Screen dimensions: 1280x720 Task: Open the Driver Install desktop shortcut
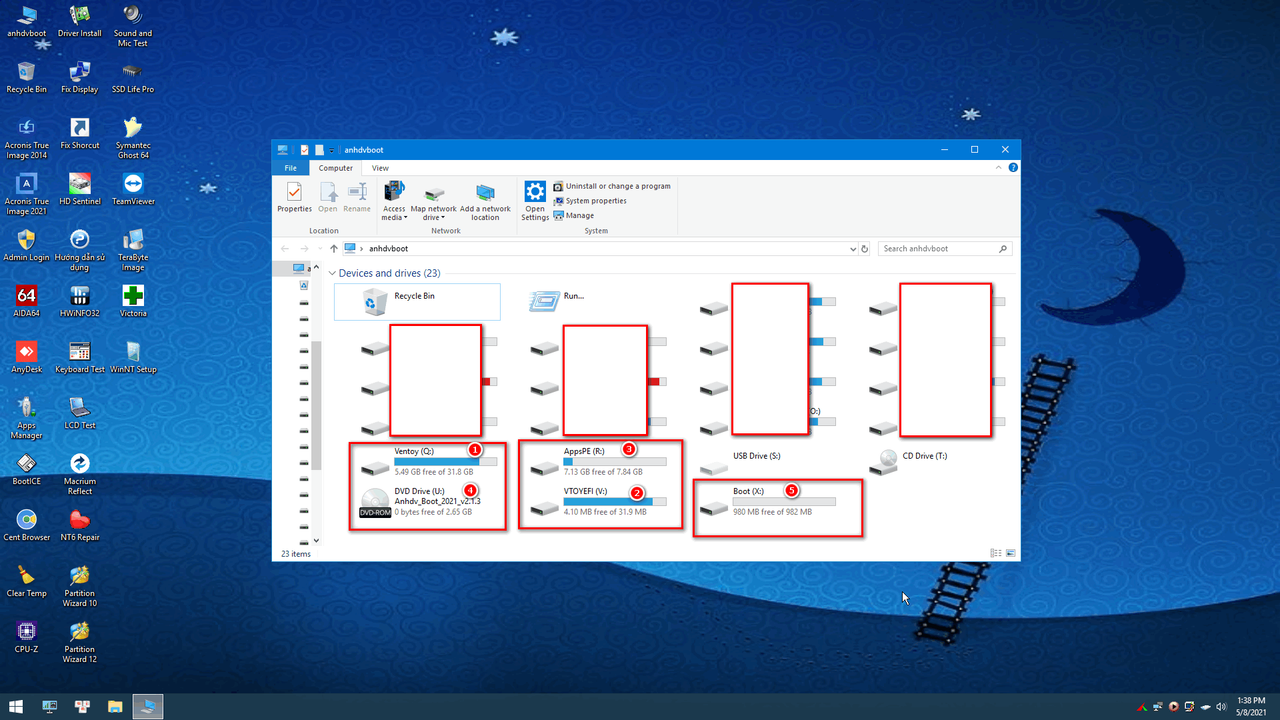(80, 22)
